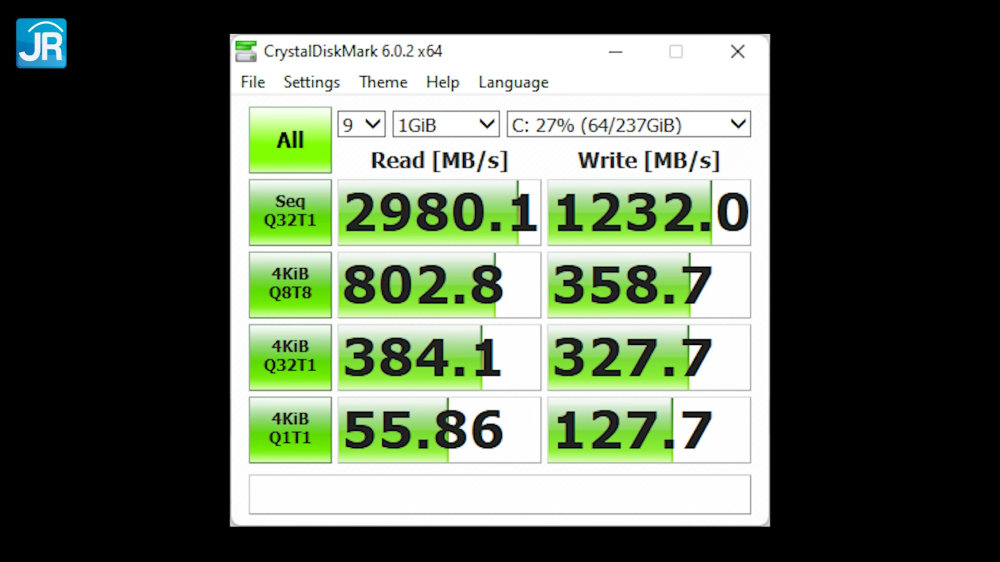Click the empty comment field at bottom

[499, 494]
